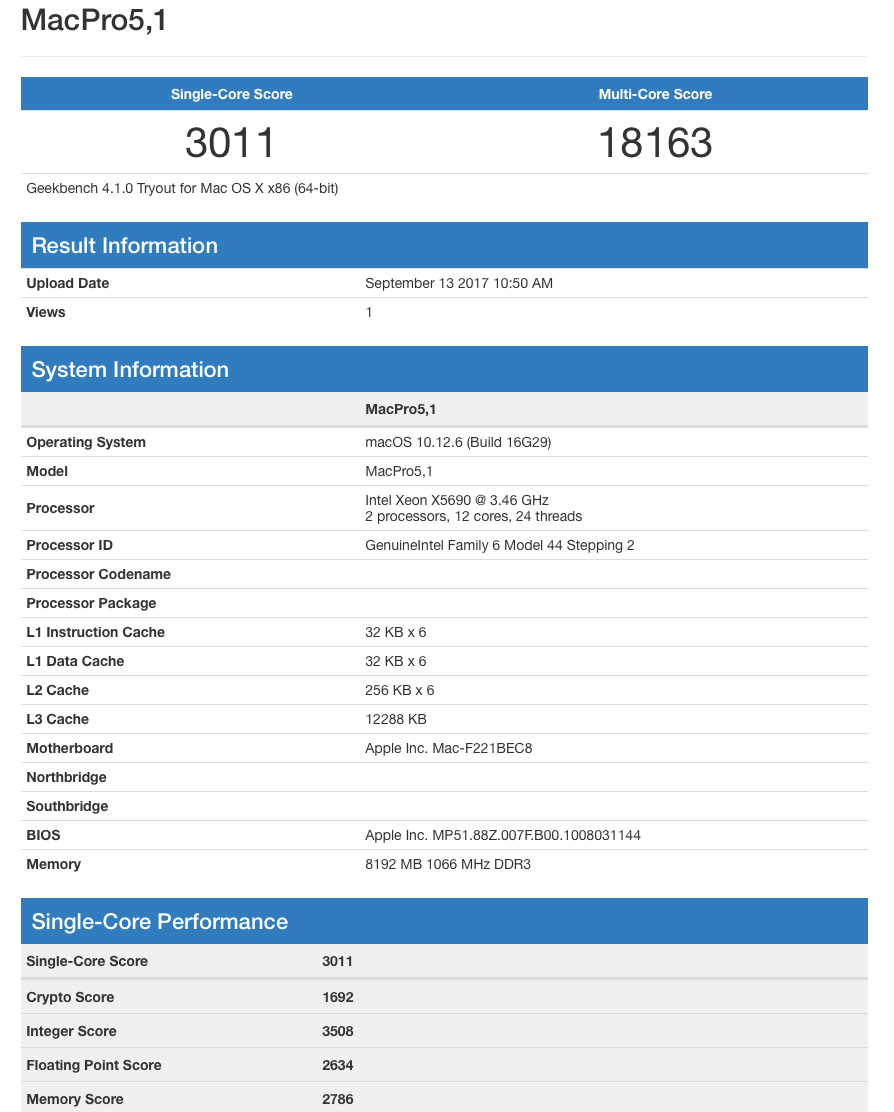894x1112 pixels.
Task: Click the Views row label
Action: click(x=46, y=312)
